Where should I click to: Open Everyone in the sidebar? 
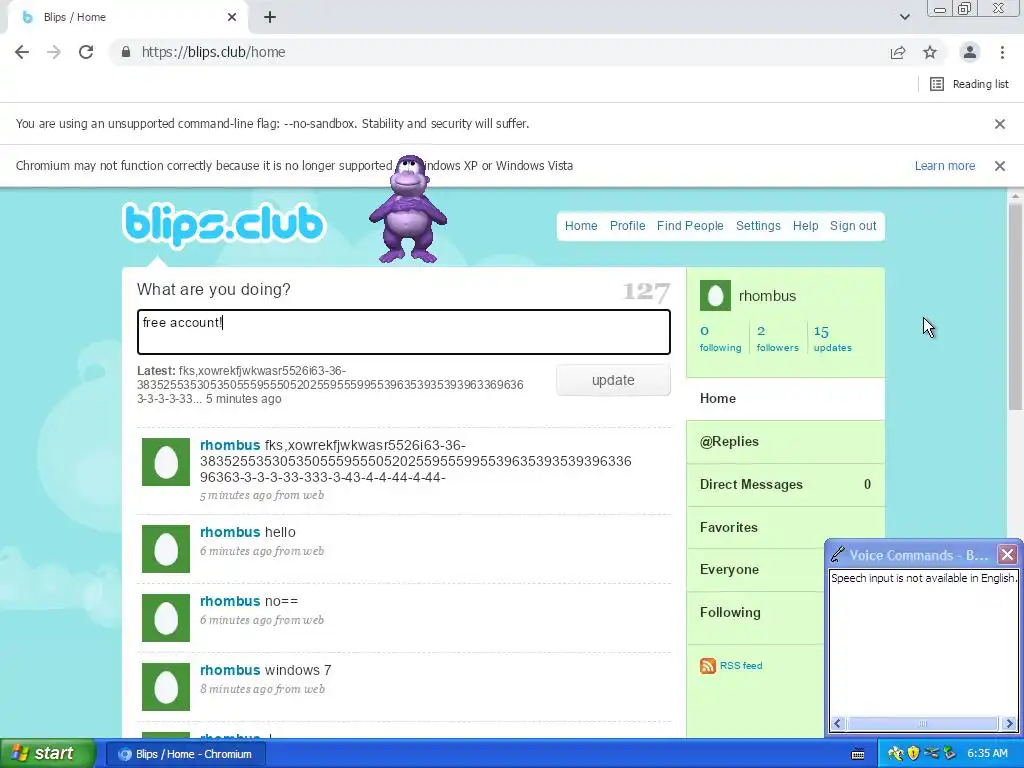pos(755,569)
